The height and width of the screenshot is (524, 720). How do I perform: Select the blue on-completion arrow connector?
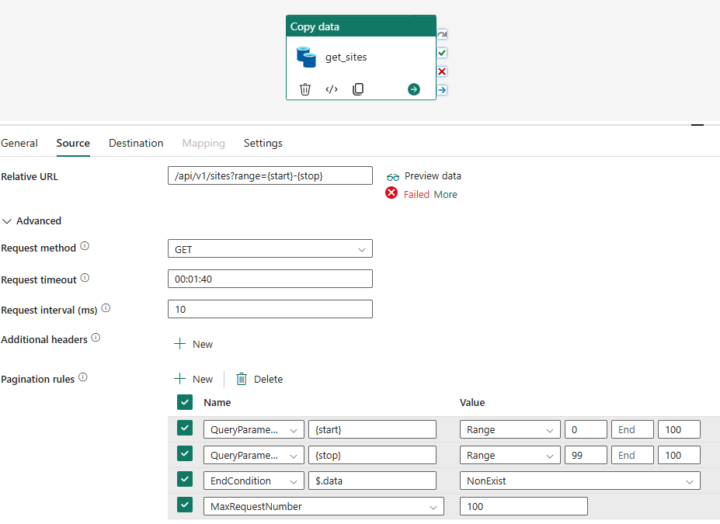pos(442,90)
